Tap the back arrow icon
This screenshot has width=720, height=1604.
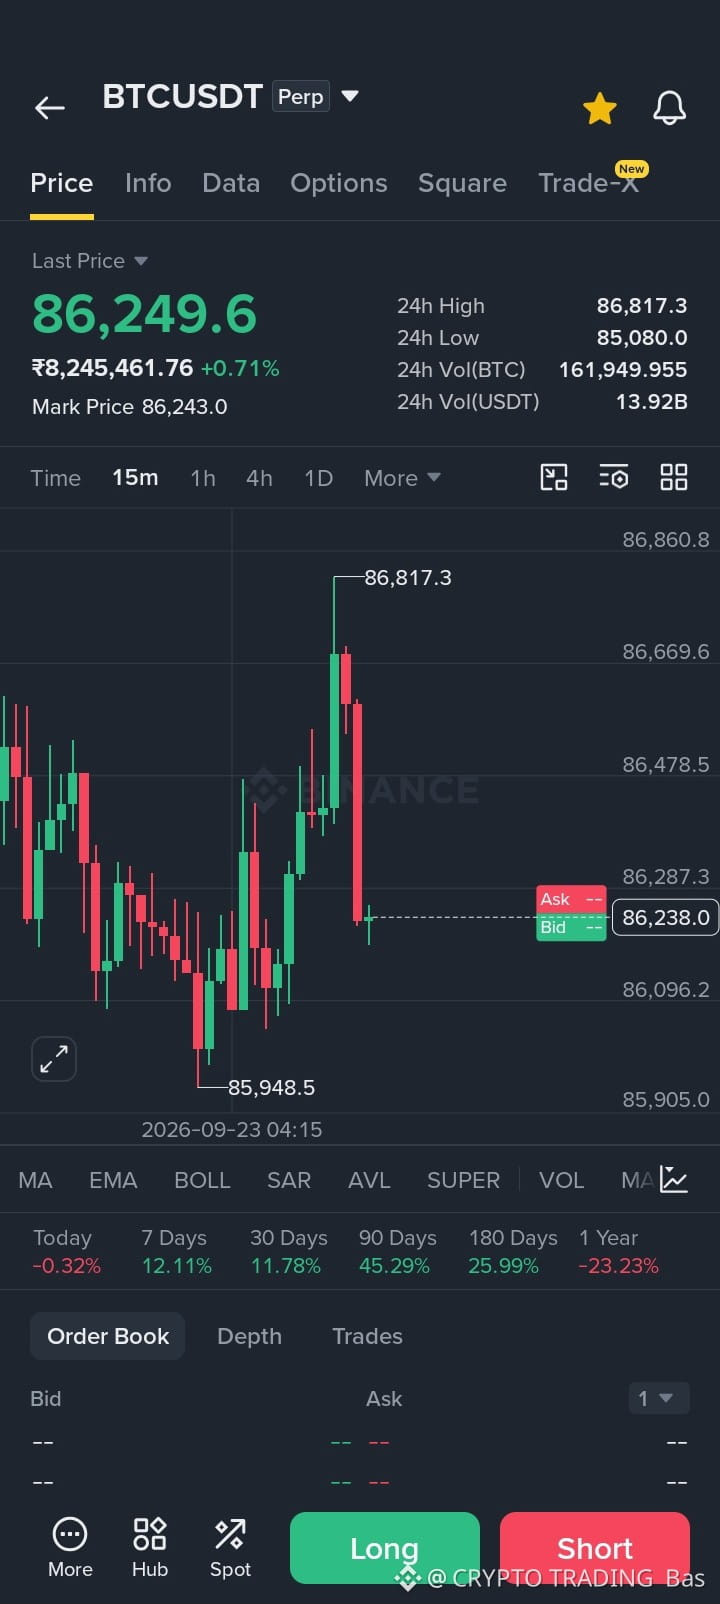click(49, 107)
